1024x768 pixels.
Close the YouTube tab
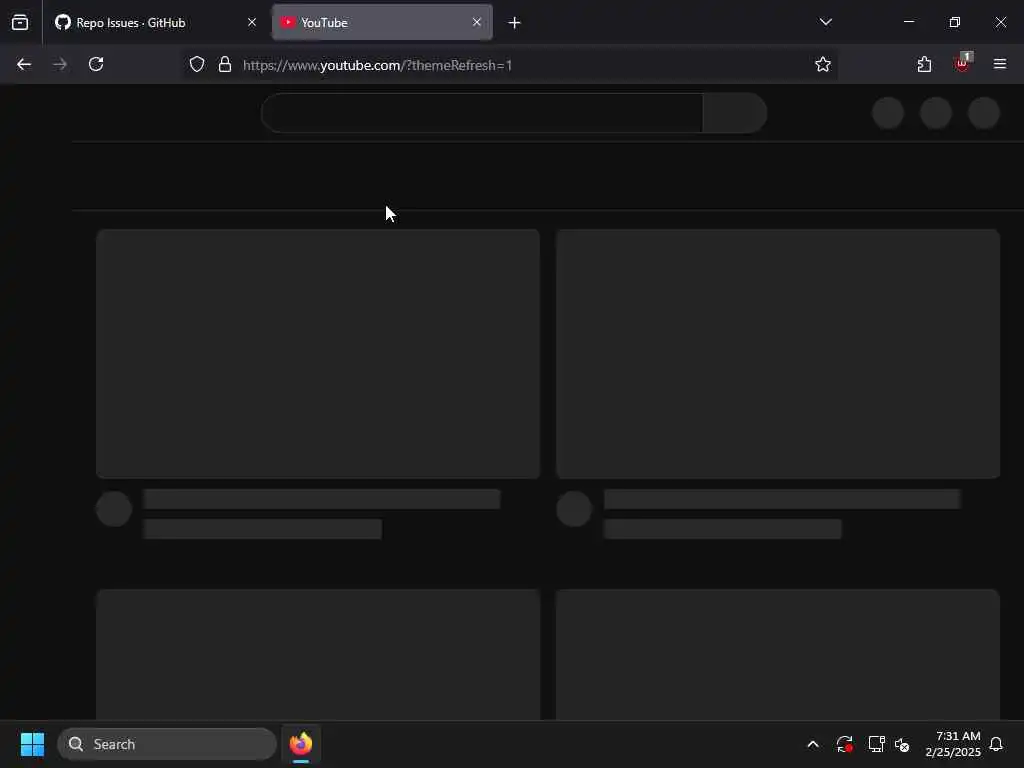tap(477, 22)
